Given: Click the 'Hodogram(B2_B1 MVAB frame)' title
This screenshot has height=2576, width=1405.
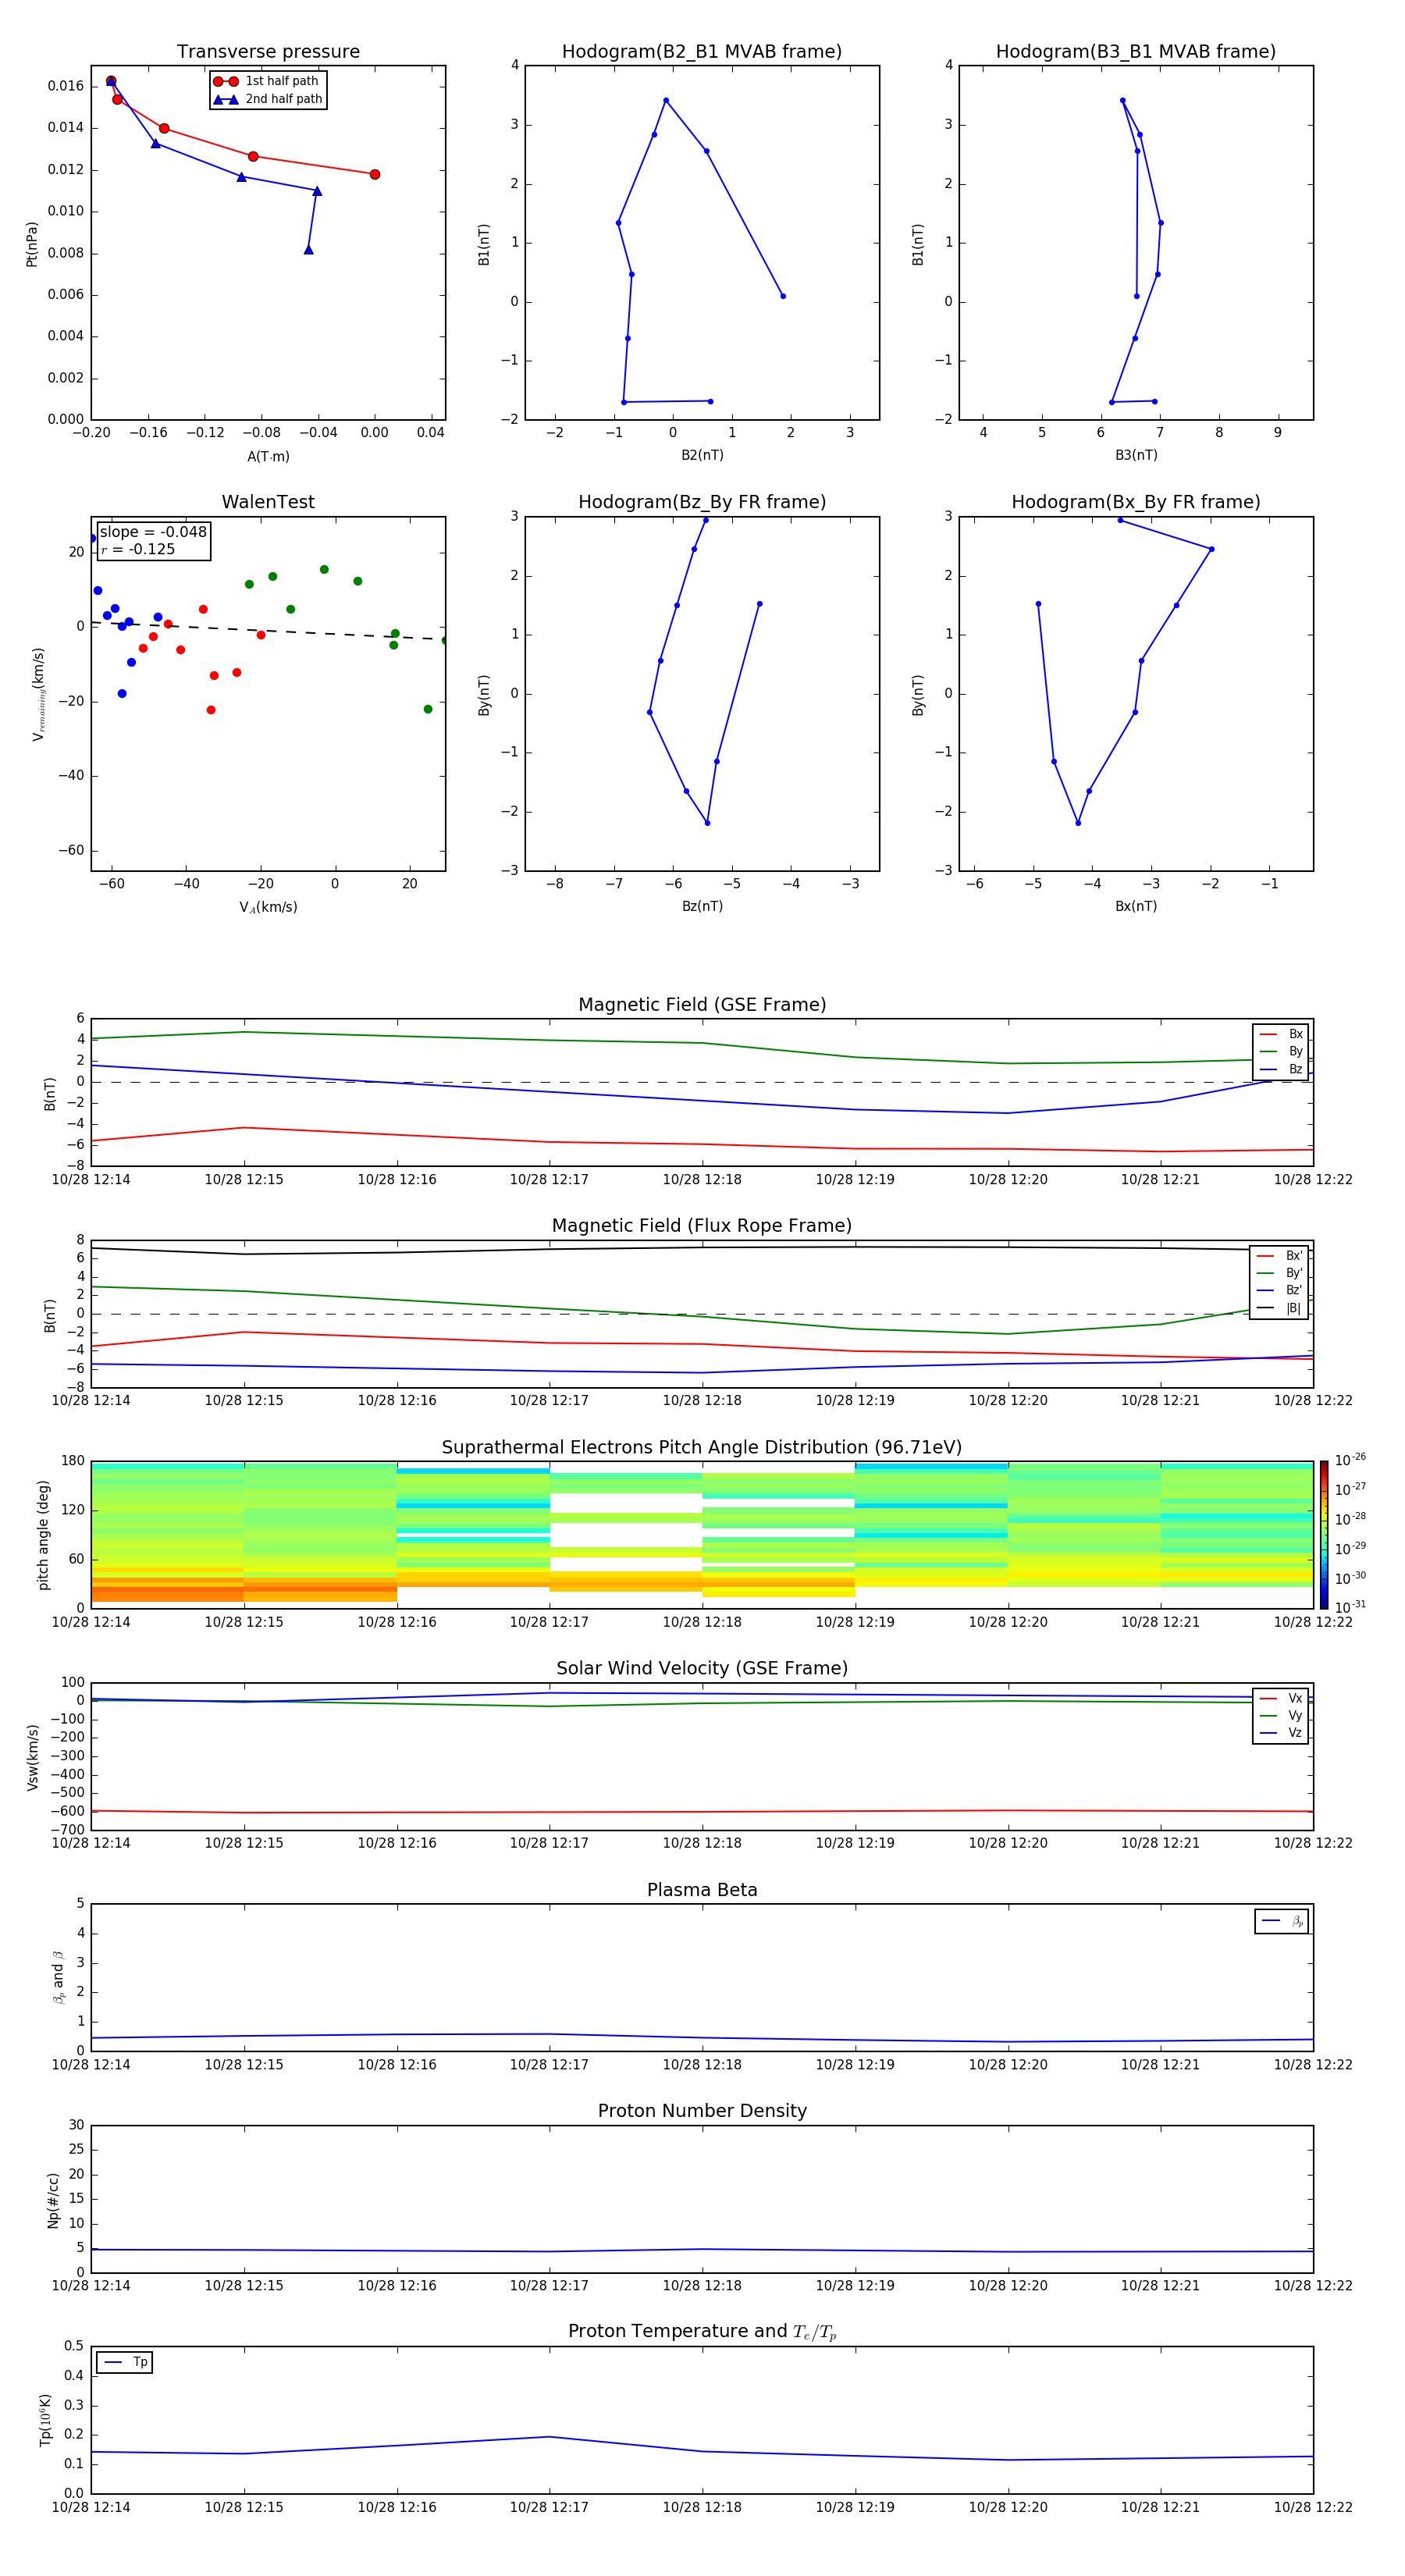Looking at the screenshot, I should (702, 52).
